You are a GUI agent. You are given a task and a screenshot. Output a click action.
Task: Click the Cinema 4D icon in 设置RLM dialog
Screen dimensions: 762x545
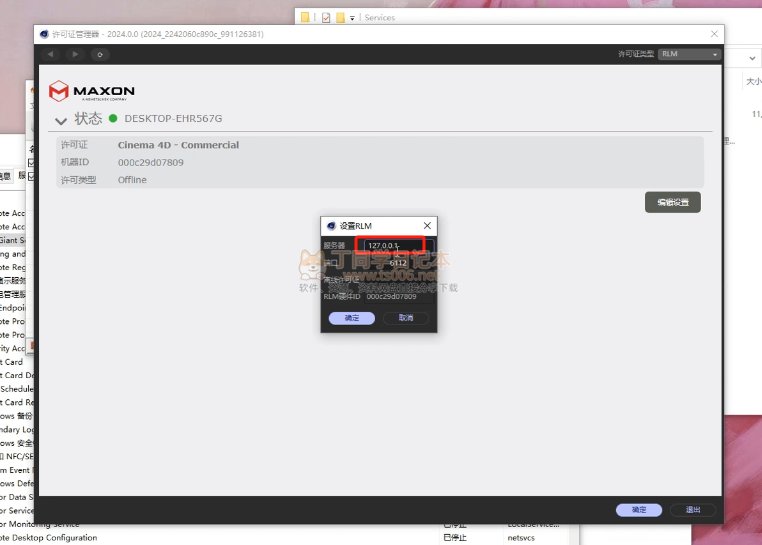[331, 226]
